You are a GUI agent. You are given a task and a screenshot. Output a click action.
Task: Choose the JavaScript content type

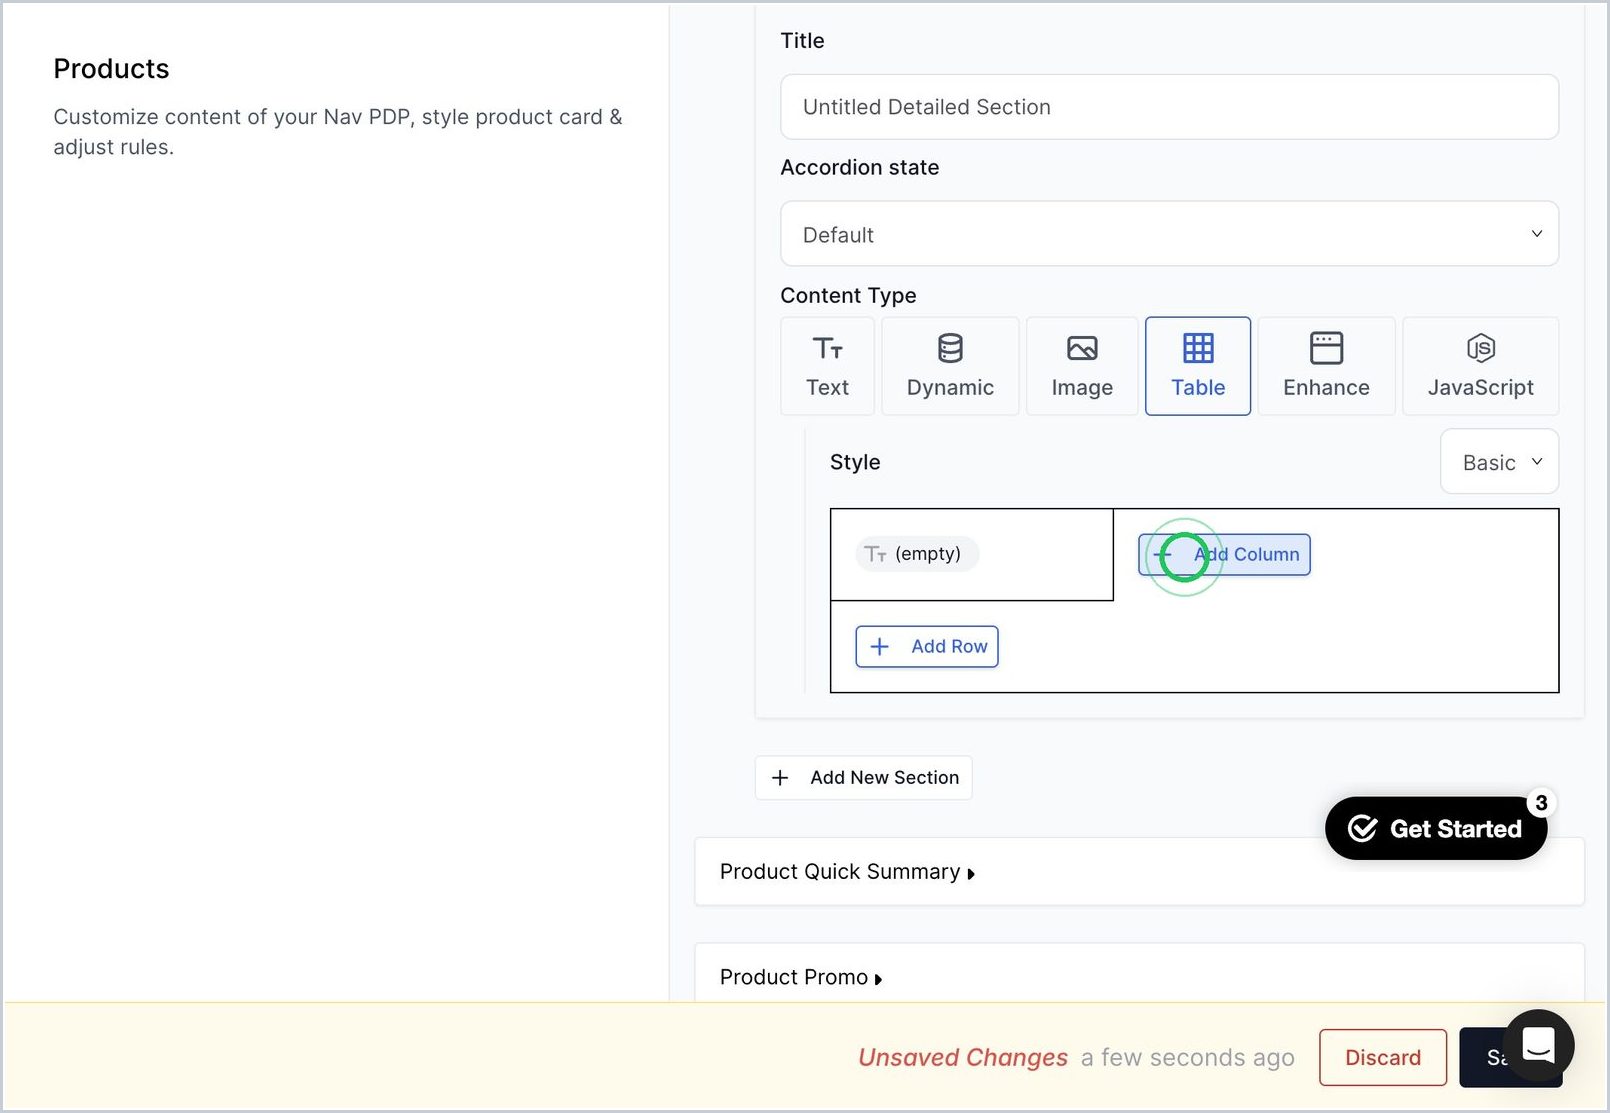(1480, 366)
